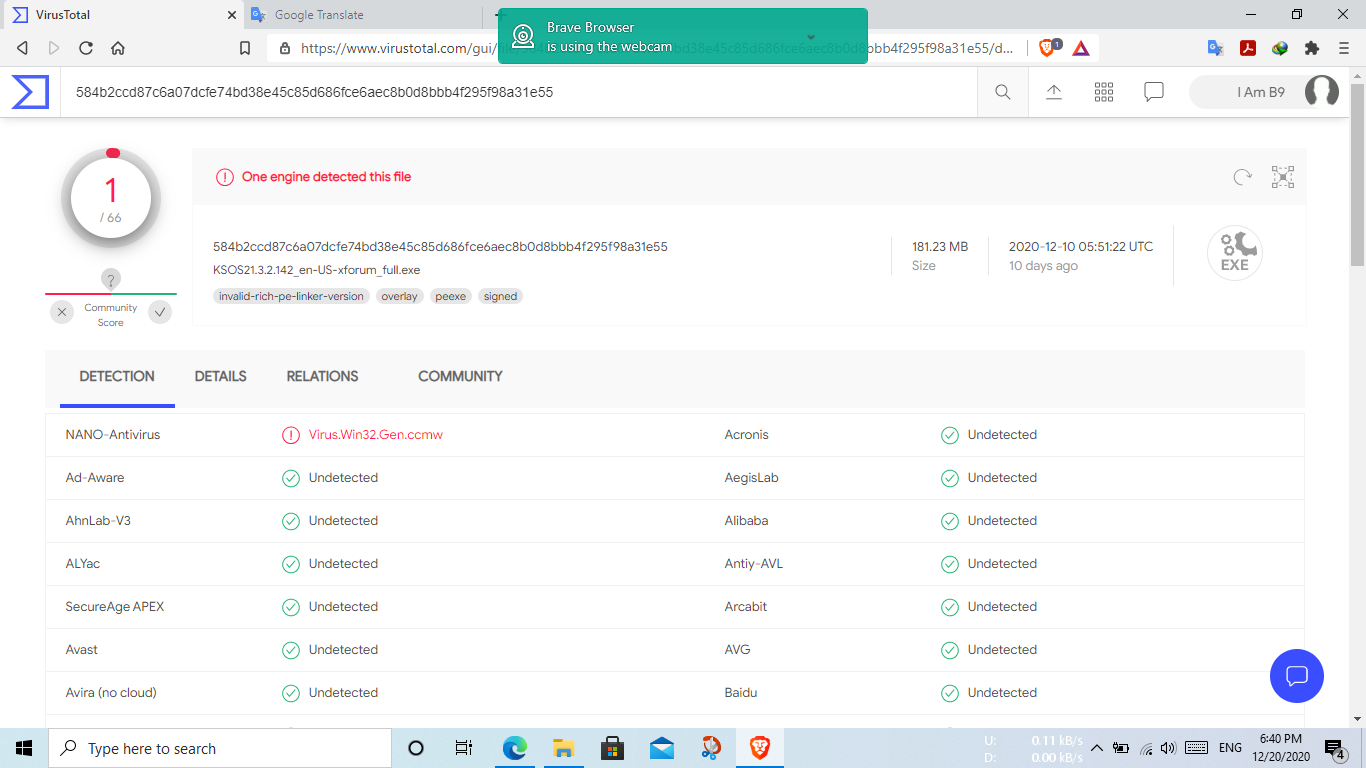Click the SecureAge APEX engine name
This screenshot has height=768, width=1366.
click(x=115, y=607)
